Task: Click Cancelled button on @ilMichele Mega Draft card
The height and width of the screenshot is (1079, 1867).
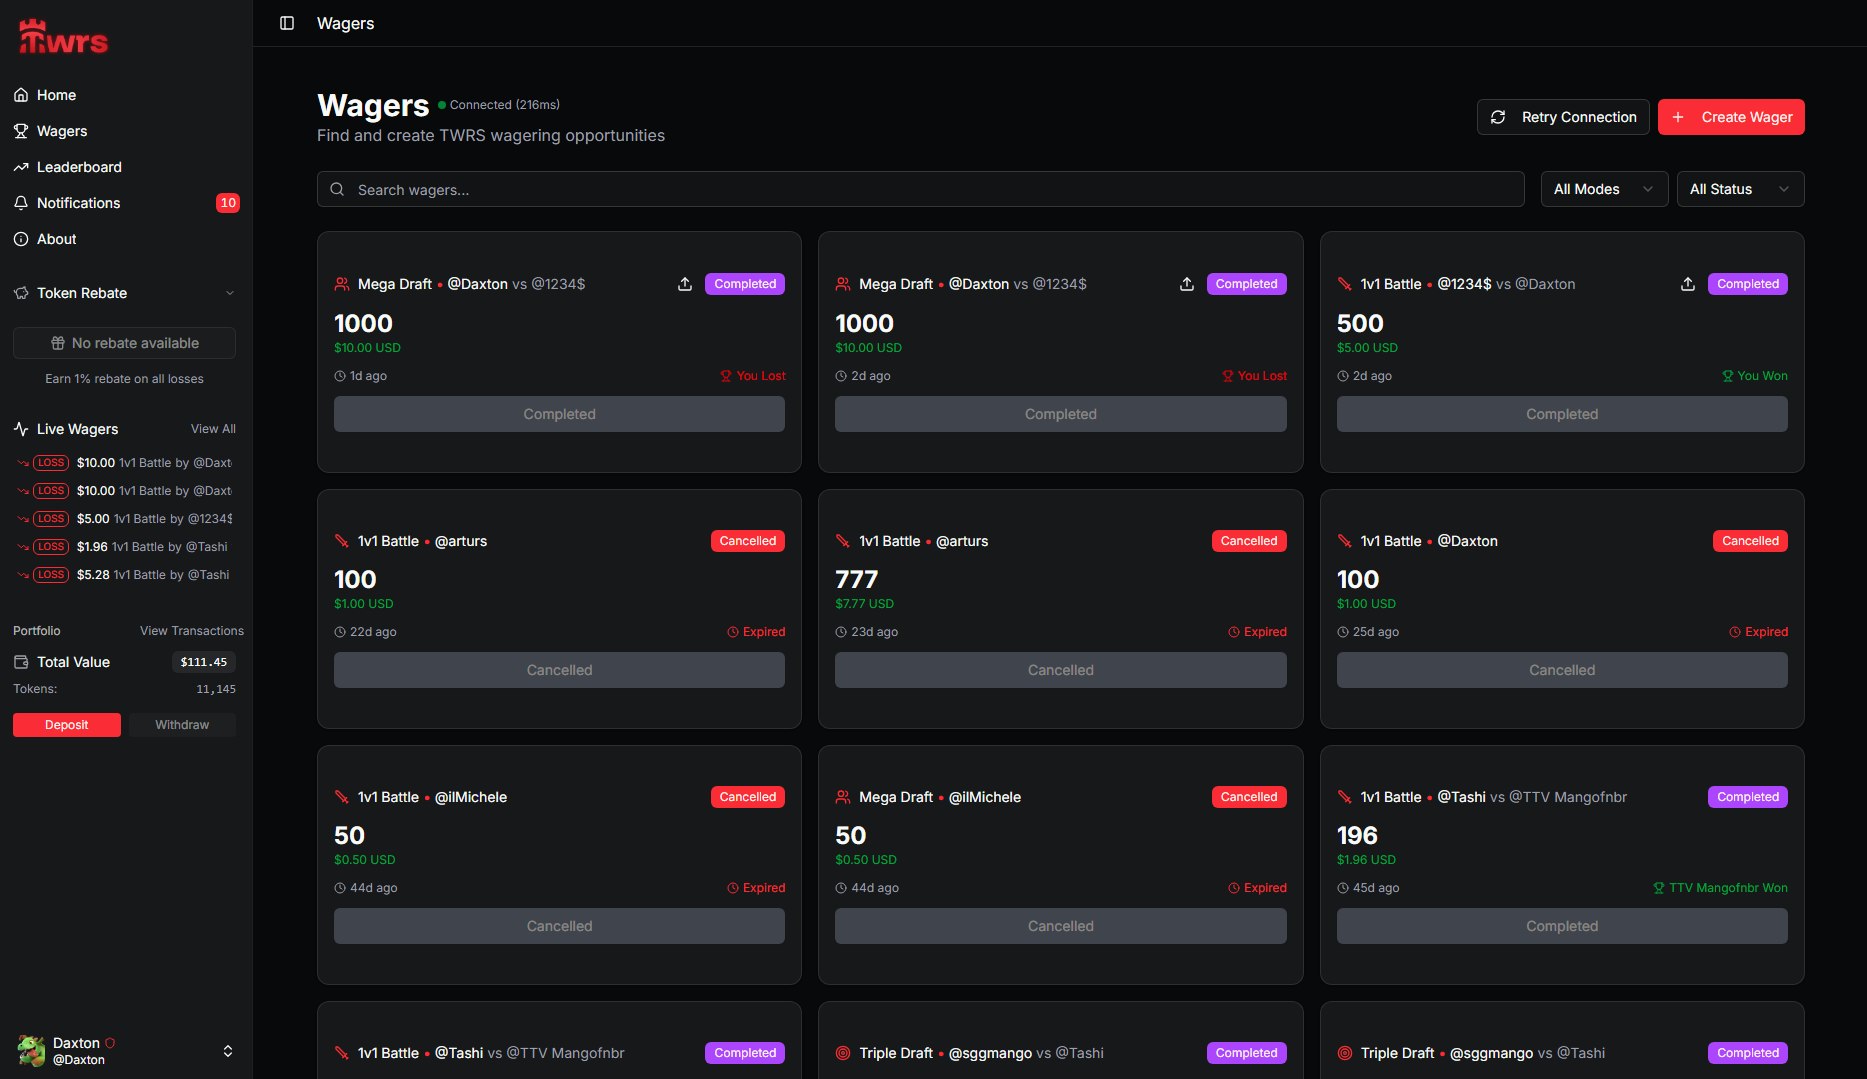Action: 1061,926
